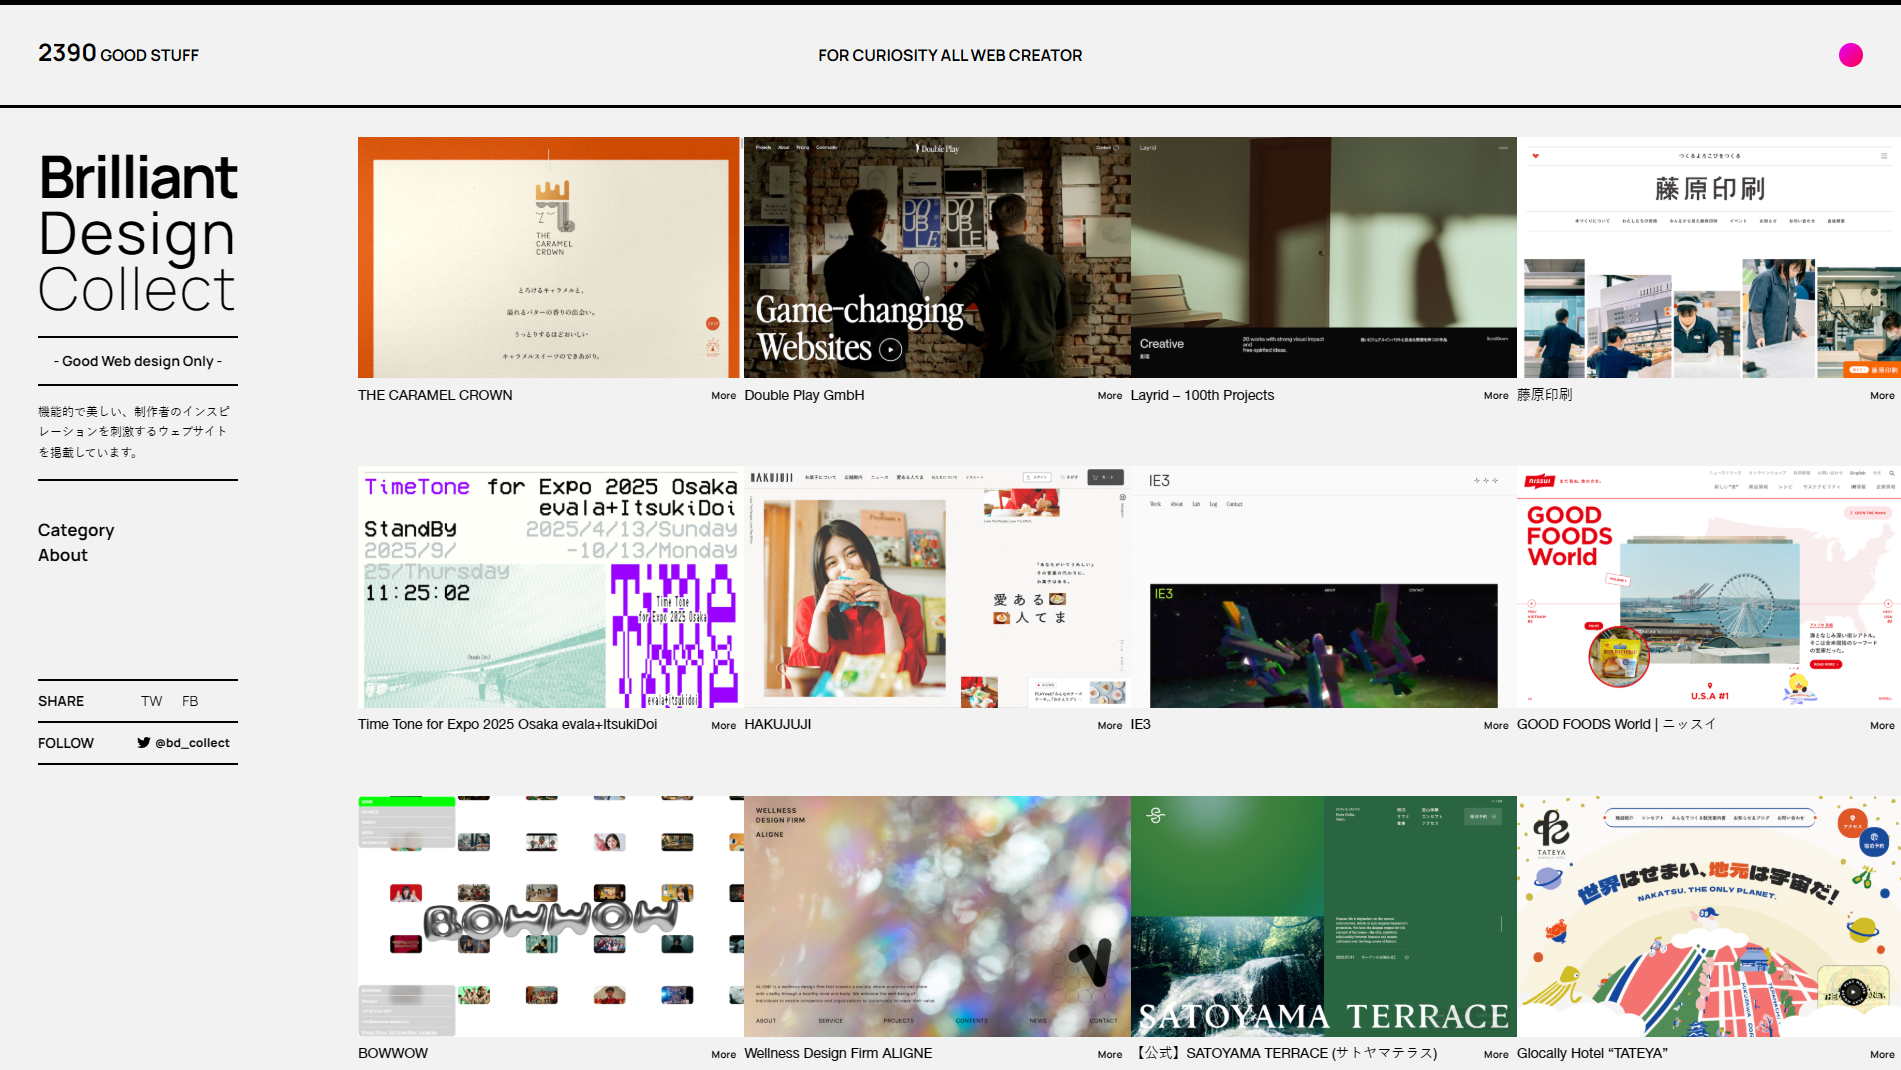Open the Wellness Design Firm ALIGNE thumbnail
Screen dimensions: 1901x1070
(937, 916)
